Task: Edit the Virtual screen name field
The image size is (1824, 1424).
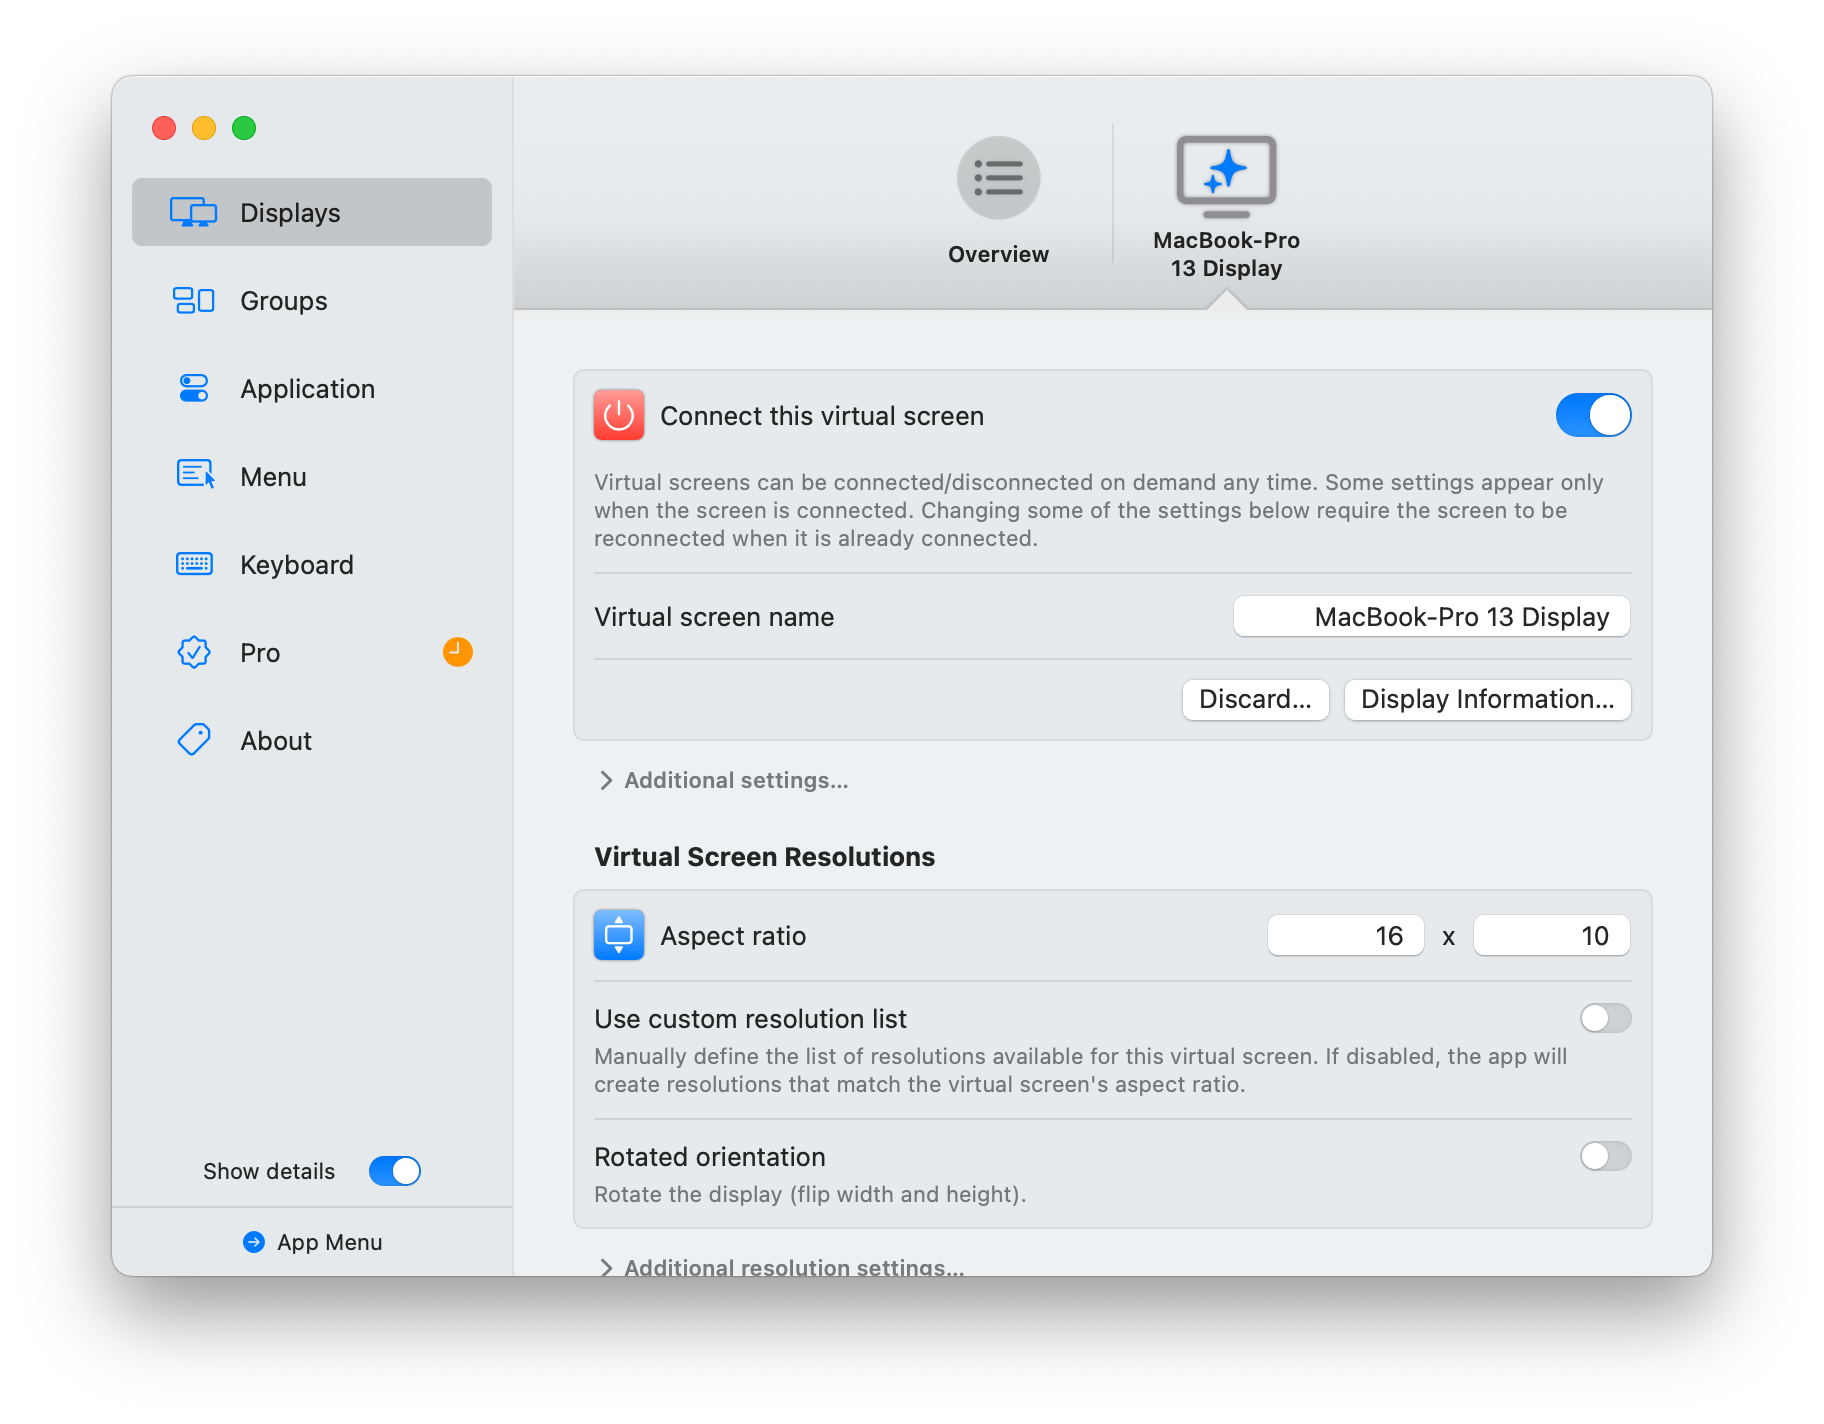Action: [x=1431, y=616]
